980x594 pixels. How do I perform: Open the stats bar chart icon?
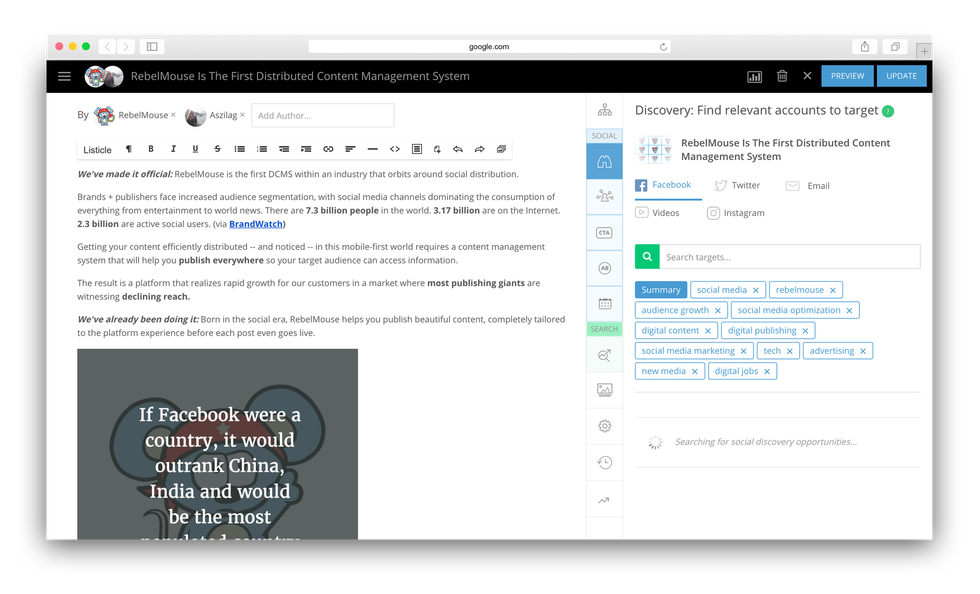pyautogui.click(x=754, y=76)
